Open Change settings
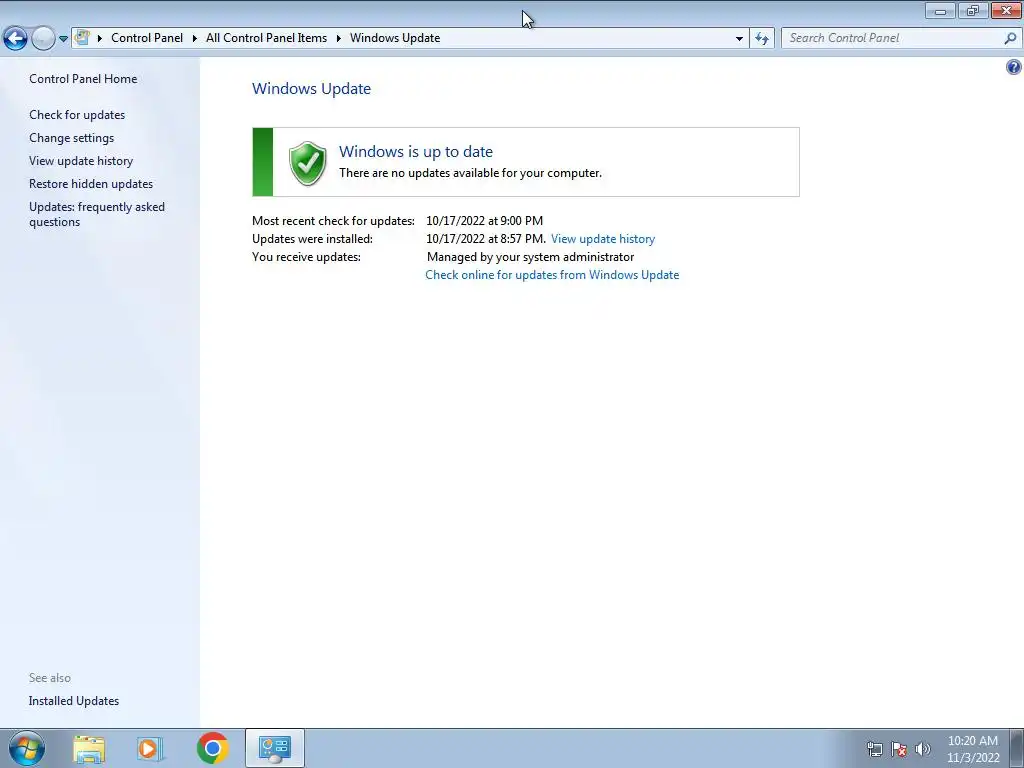 click(x=71, y=138)
